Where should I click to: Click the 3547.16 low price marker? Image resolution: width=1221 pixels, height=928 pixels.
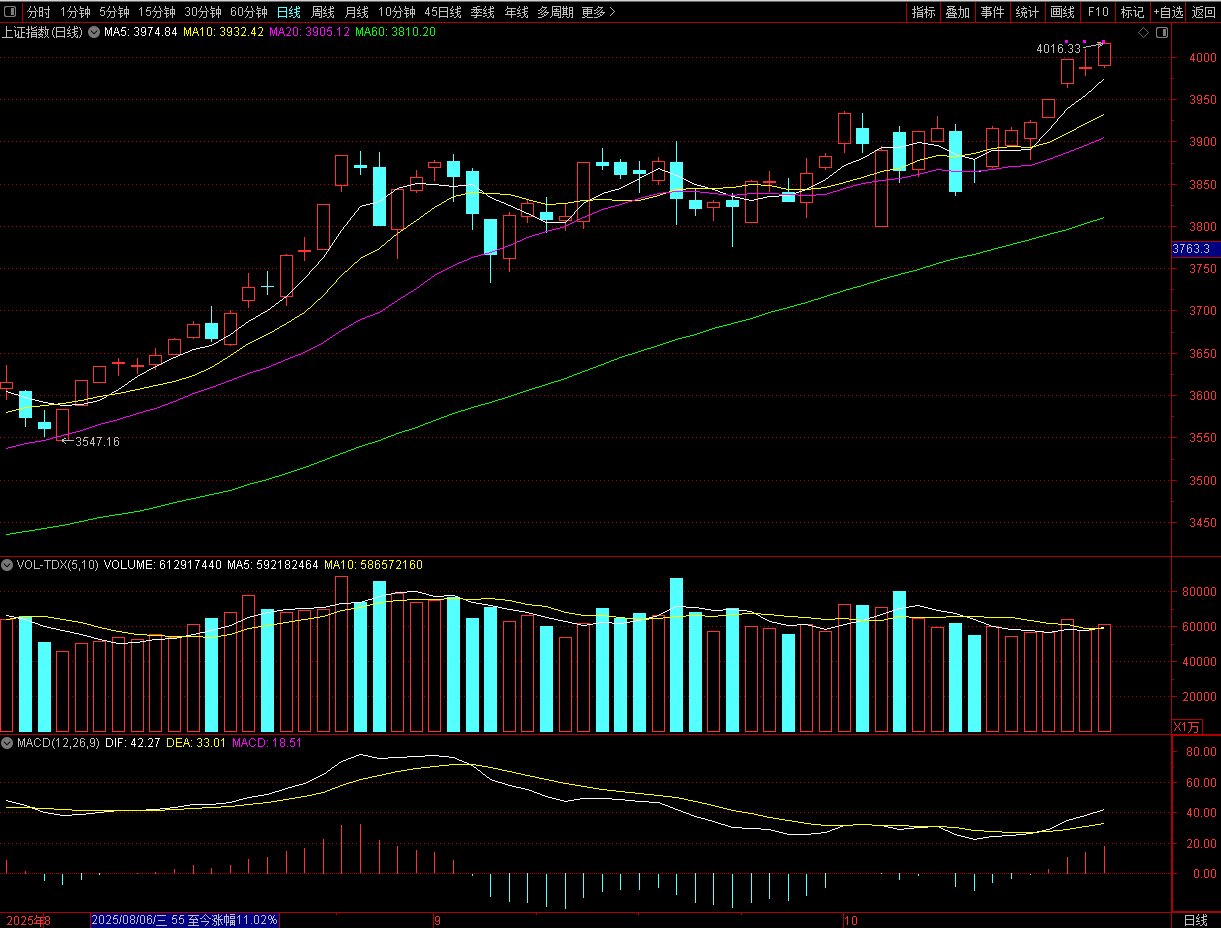click(96, 441)
